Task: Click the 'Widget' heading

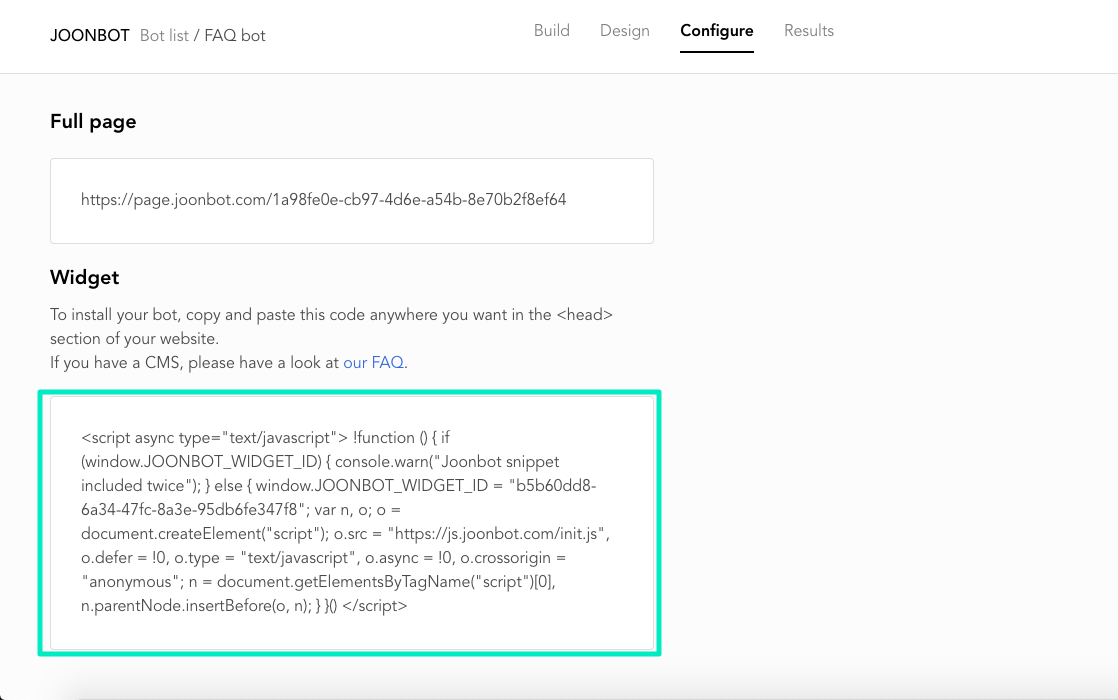Action: pos(84,277)
